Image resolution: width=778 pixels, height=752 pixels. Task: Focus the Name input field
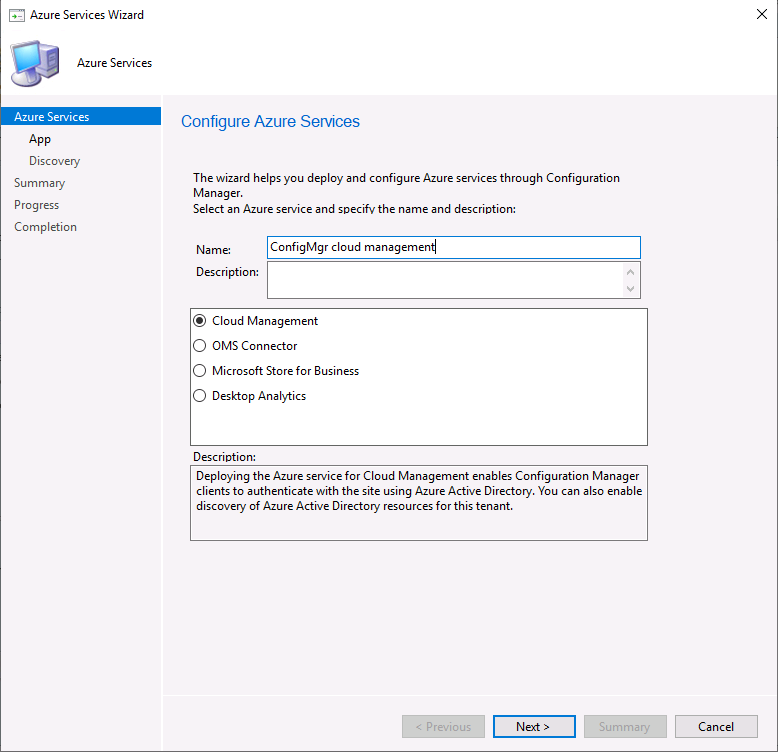pos(454,247)
